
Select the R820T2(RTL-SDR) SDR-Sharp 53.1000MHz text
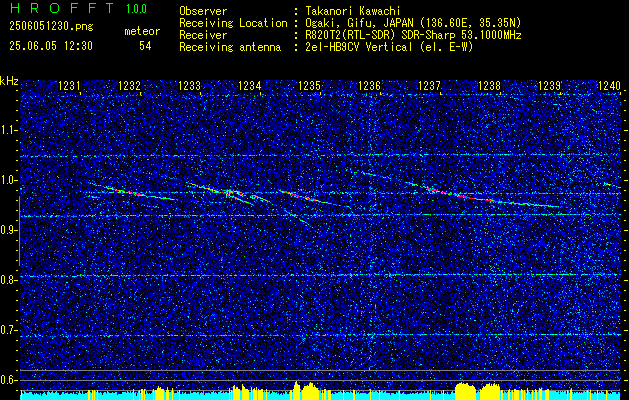413,35
